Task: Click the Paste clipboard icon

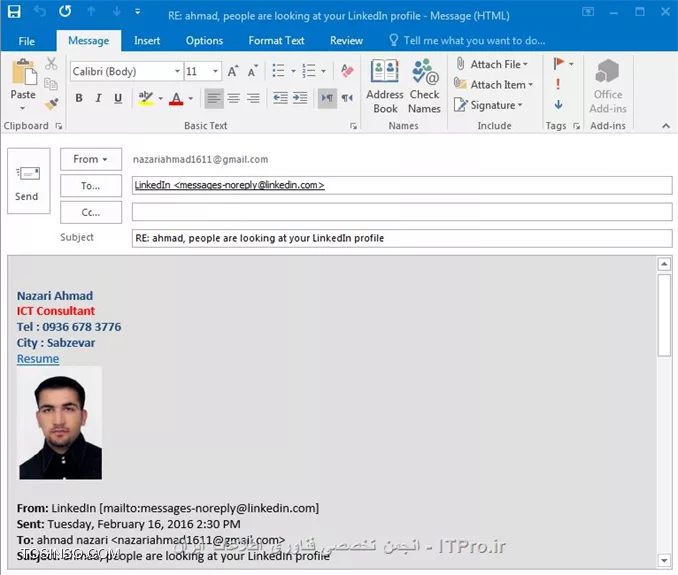Action: 23,72
